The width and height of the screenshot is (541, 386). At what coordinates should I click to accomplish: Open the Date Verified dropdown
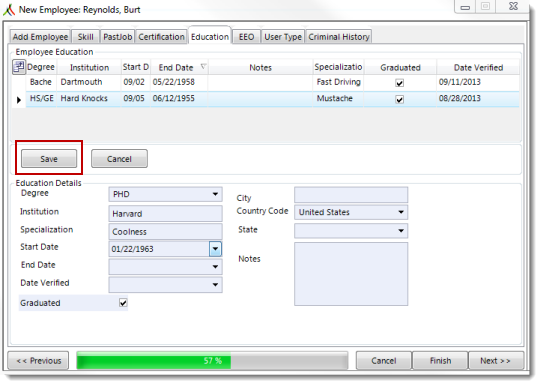pos(215,285)
